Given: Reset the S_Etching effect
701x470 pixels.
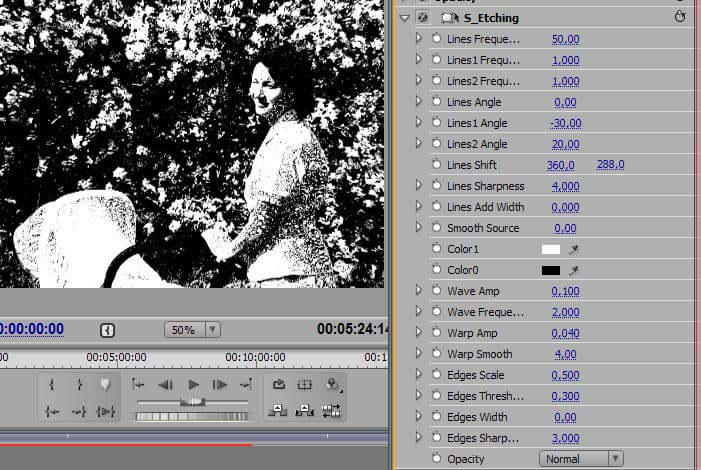Looking at the screenshot, I should pyautogui.click(x=680, y=17).
